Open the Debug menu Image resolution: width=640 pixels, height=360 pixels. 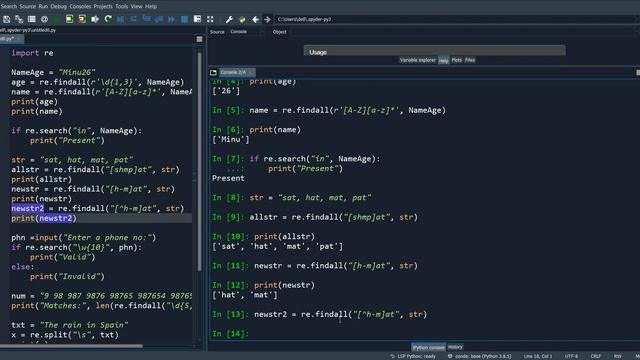point(58,6)
